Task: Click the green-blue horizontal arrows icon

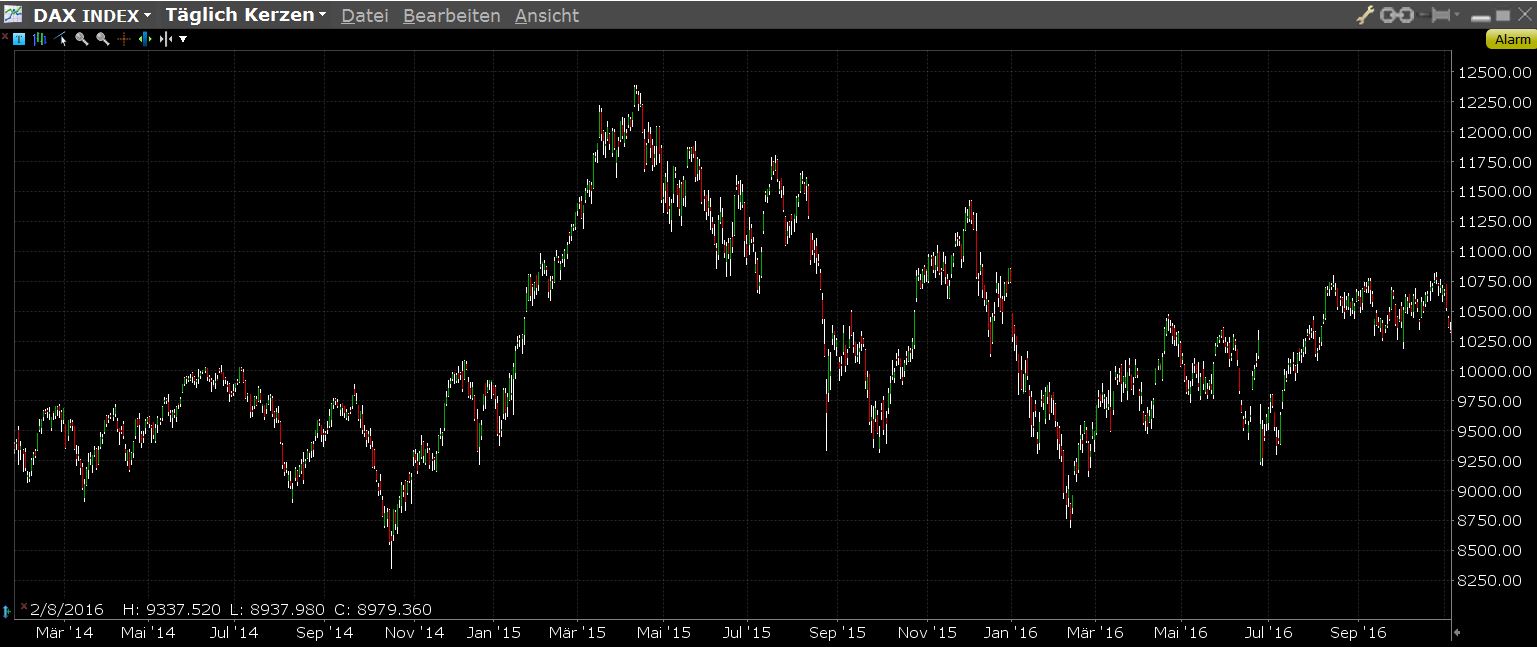Action: [x=145, y=39]
